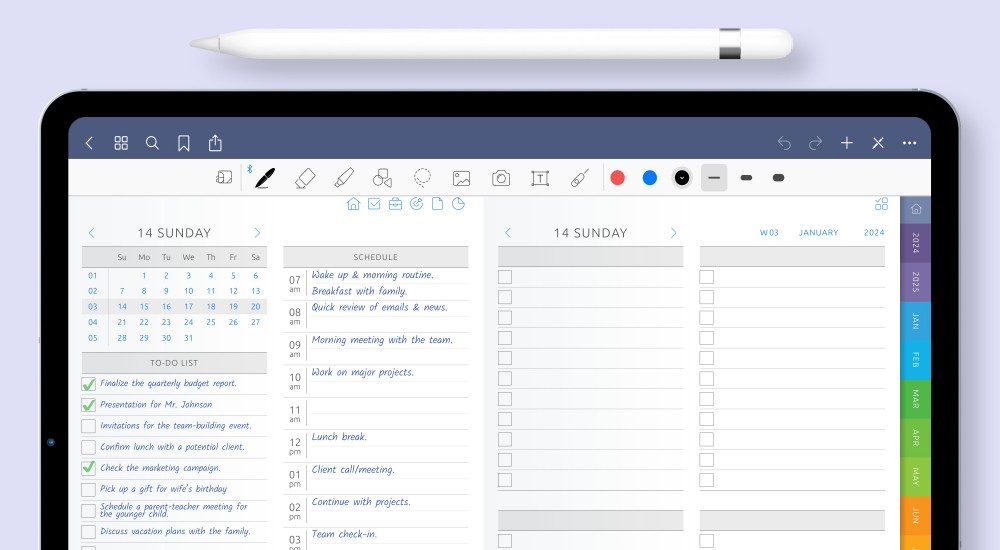Image resolution: width=1000 pixels, height=550 pixels.
Task: Open the home tab on side index
Action: pos(916,209)
